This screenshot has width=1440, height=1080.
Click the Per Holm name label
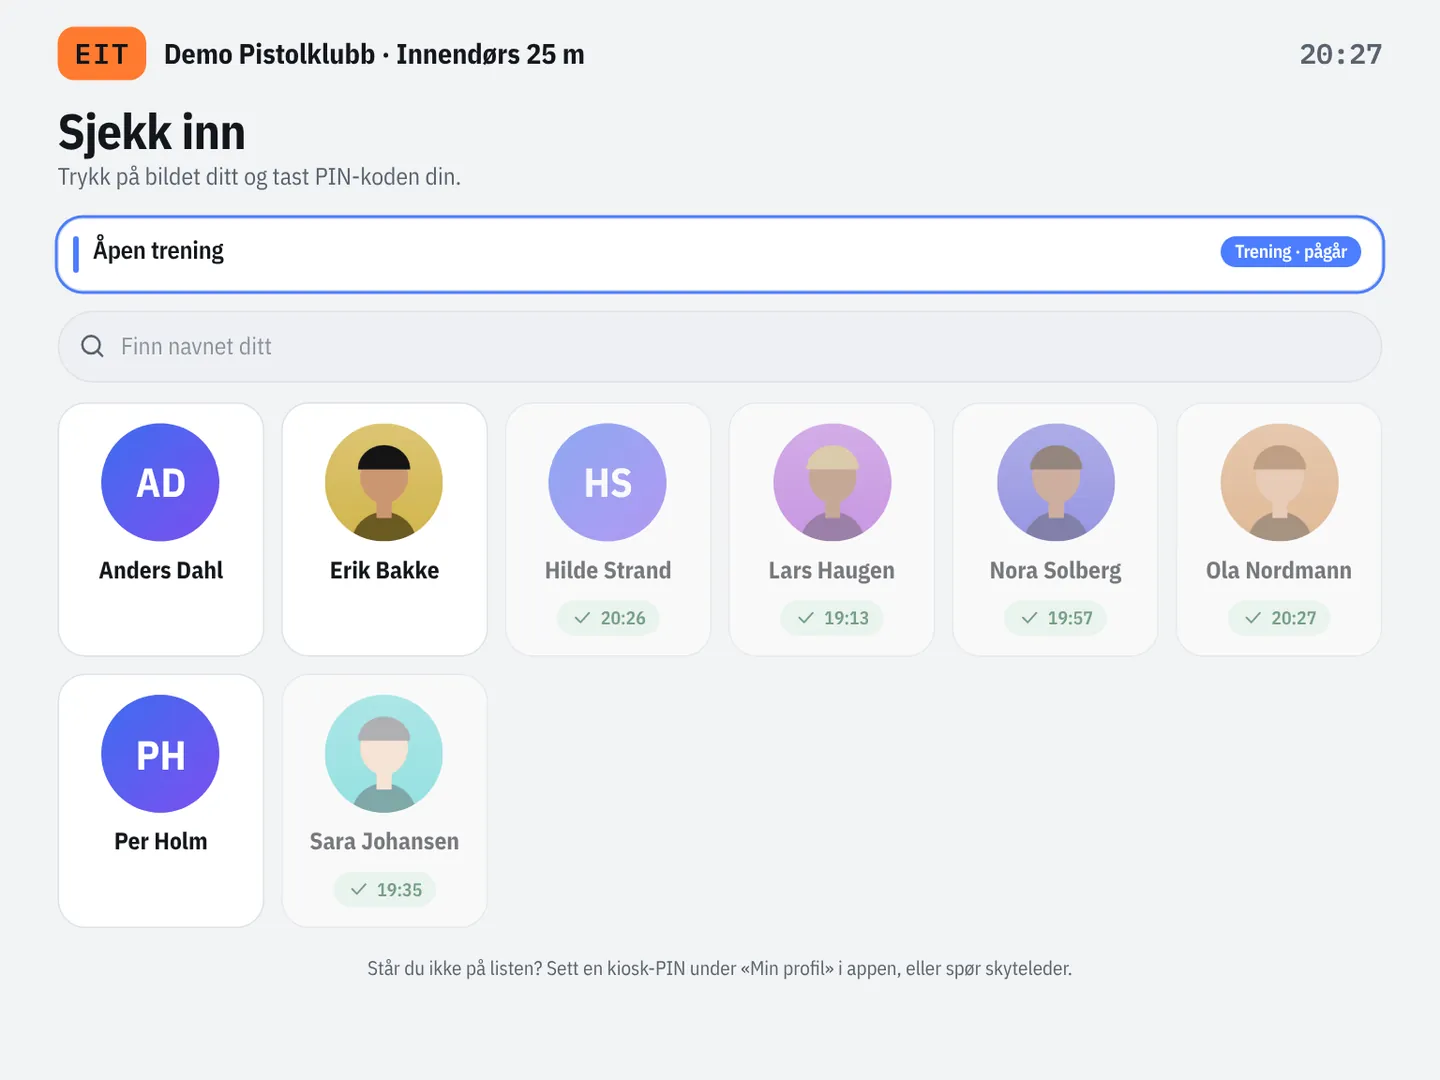(x=160, y=841)
